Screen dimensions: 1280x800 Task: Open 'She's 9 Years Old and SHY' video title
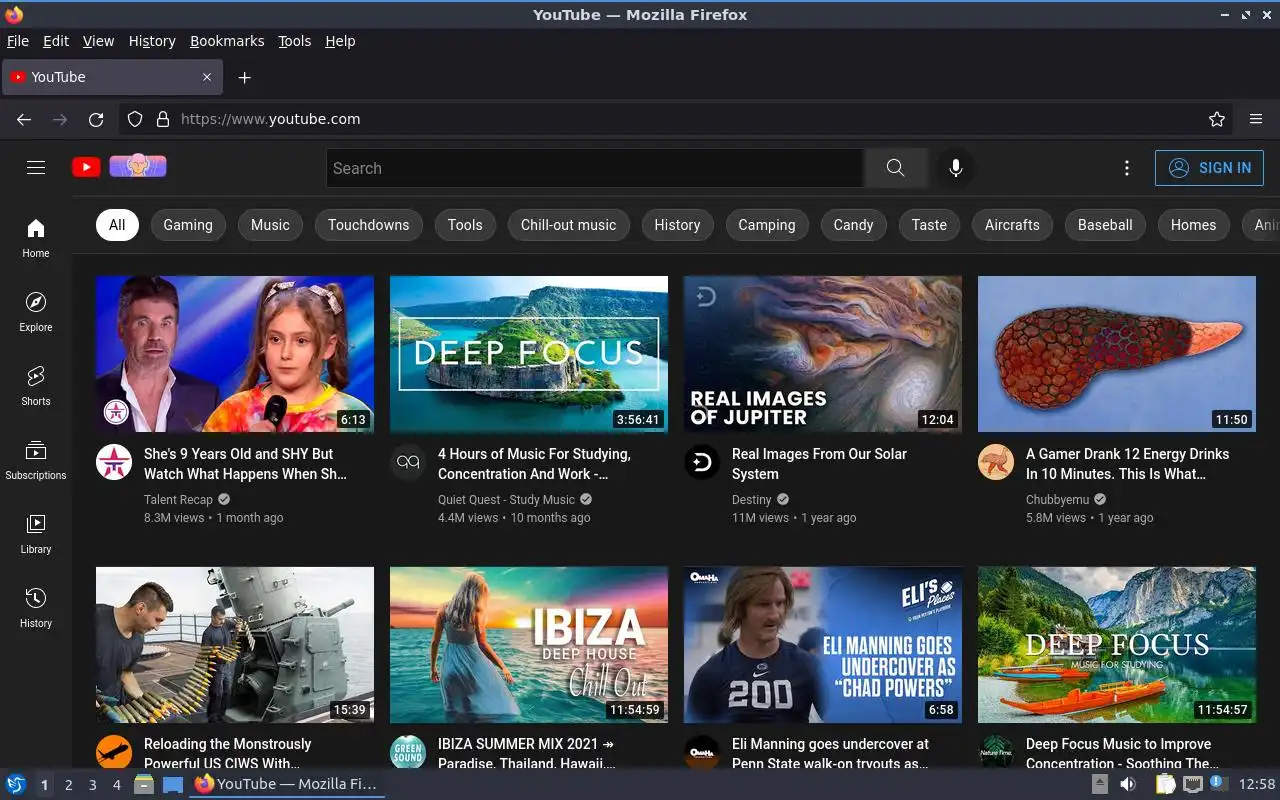click(x=245, y=464)
